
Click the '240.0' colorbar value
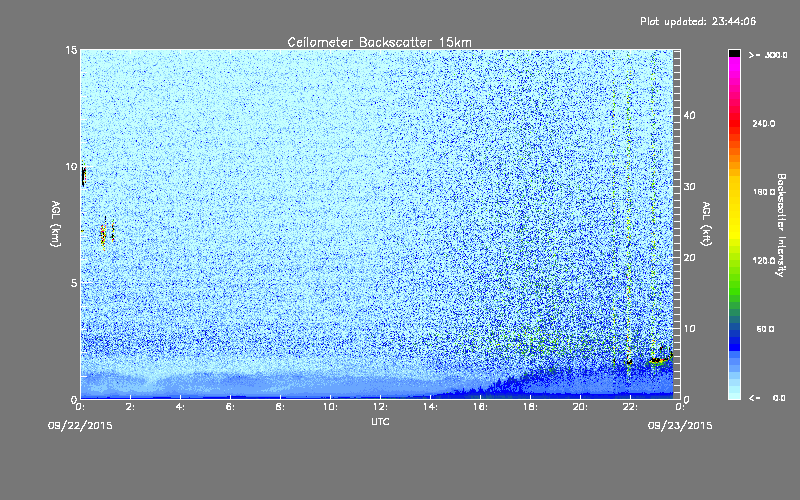point(764,123)
